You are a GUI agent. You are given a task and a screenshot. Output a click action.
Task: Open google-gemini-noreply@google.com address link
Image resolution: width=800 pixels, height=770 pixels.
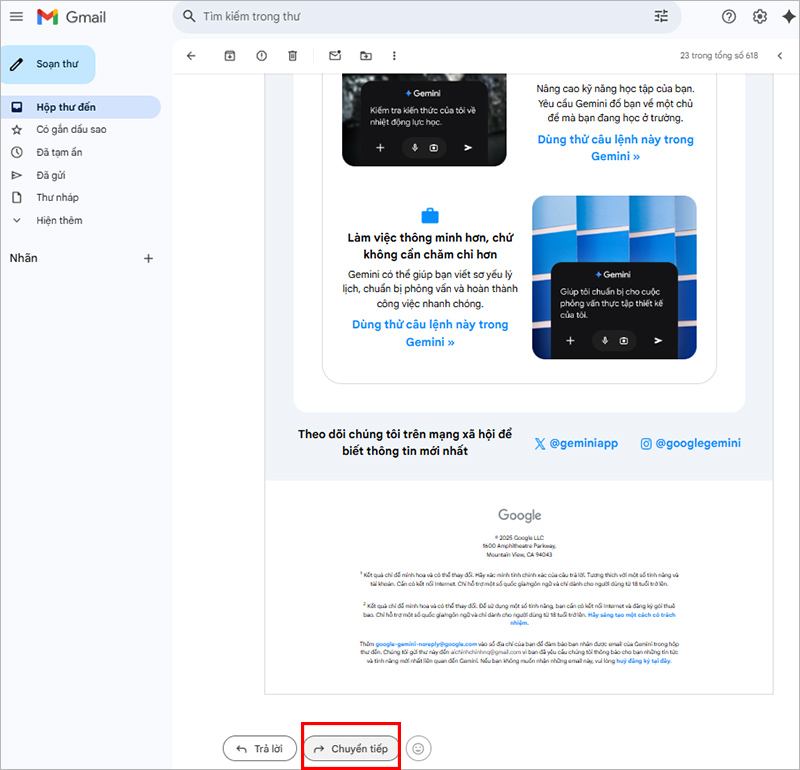pos(426,644)
